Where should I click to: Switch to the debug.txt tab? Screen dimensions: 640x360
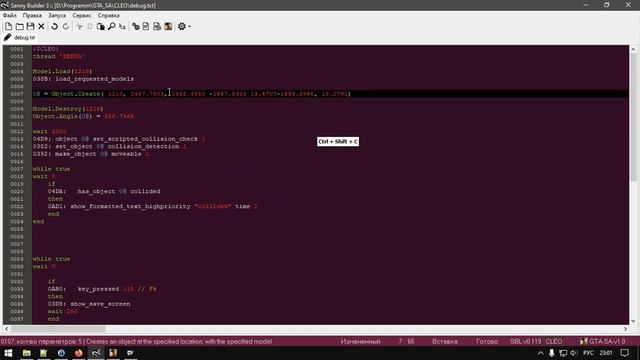point(20,38)
